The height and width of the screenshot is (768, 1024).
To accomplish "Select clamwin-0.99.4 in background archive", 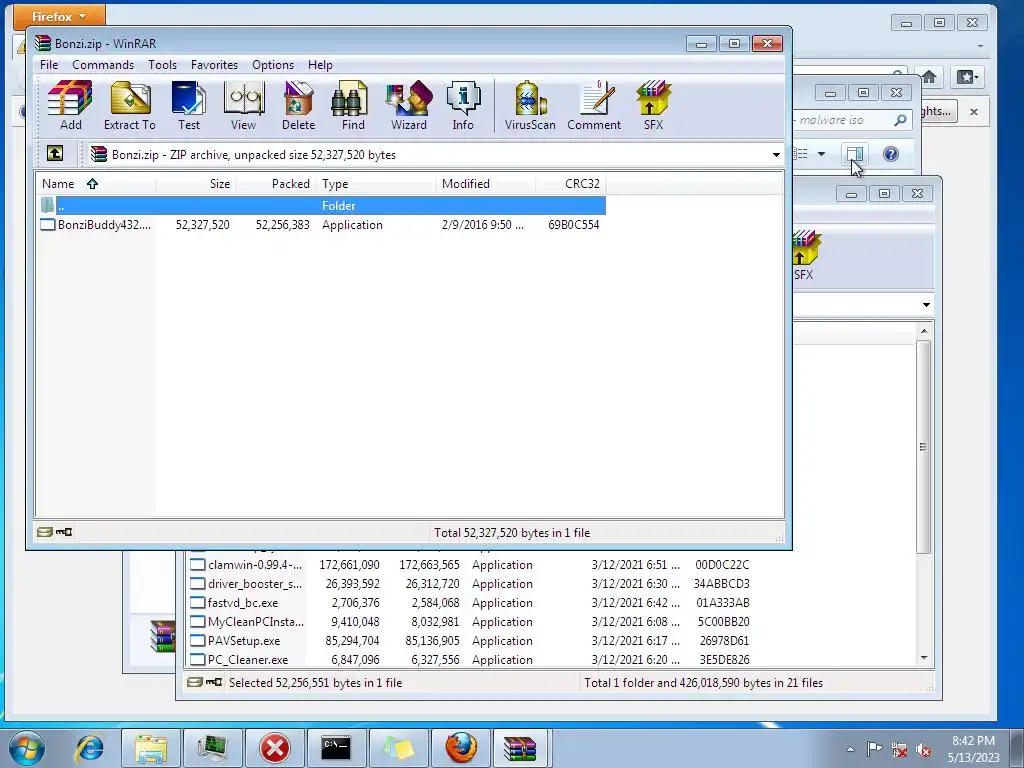I will tap(469, 565).
